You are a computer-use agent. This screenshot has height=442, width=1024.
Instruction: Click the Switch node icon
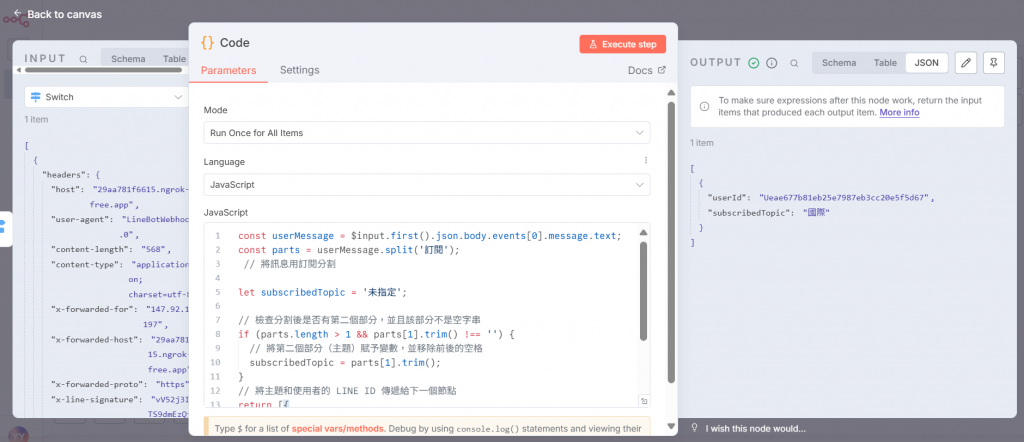coord(36,97)
